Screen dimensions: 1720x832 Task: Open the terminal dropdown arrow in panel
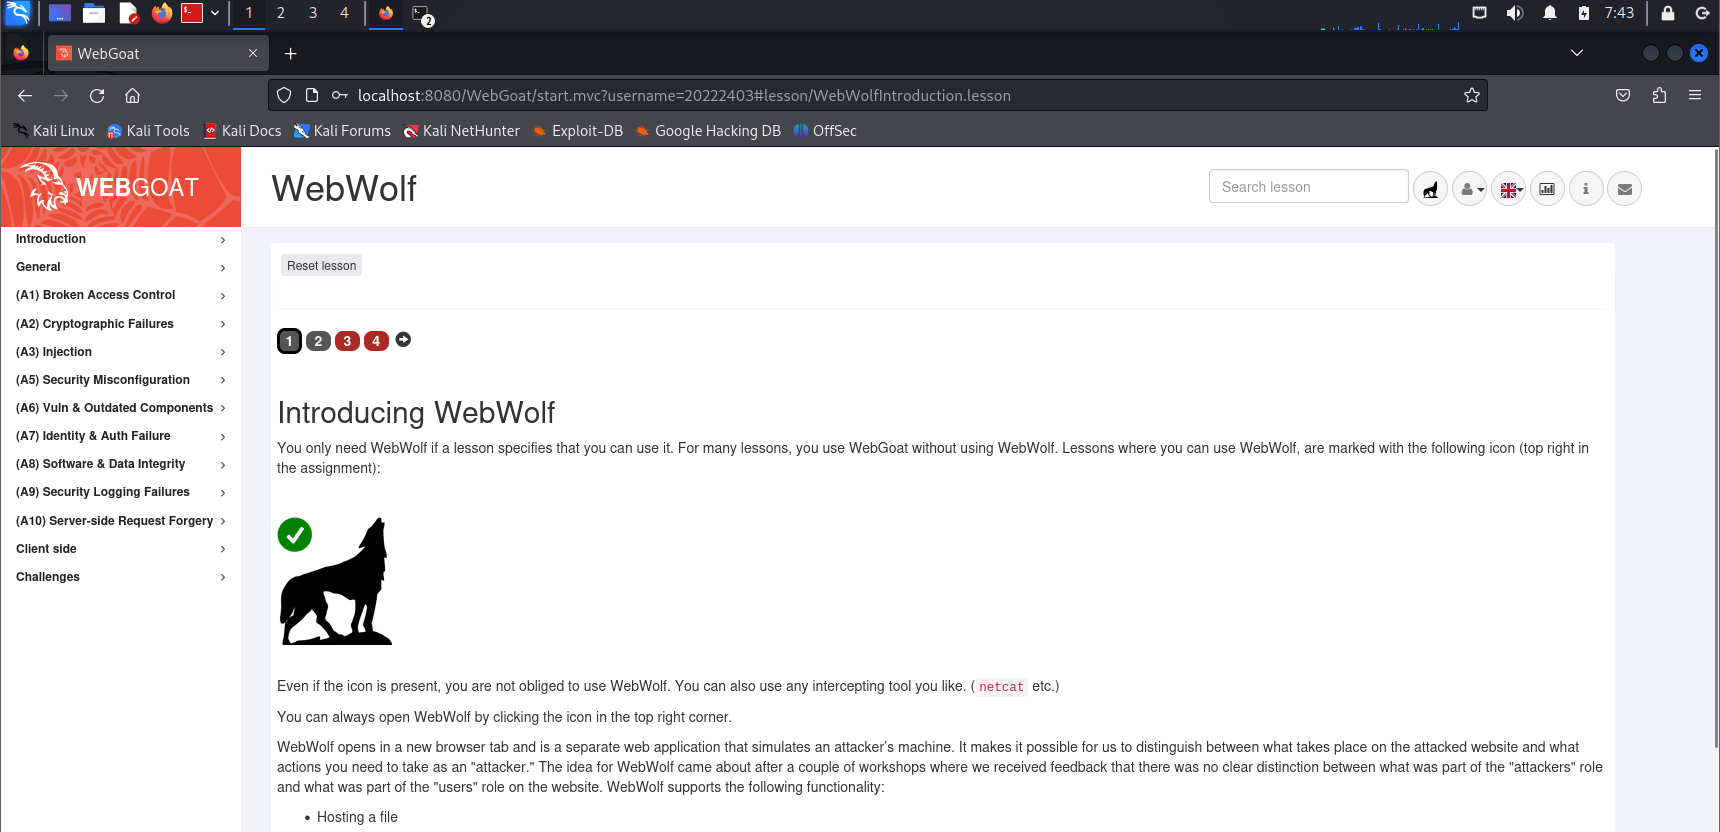(x=215, y=13)
